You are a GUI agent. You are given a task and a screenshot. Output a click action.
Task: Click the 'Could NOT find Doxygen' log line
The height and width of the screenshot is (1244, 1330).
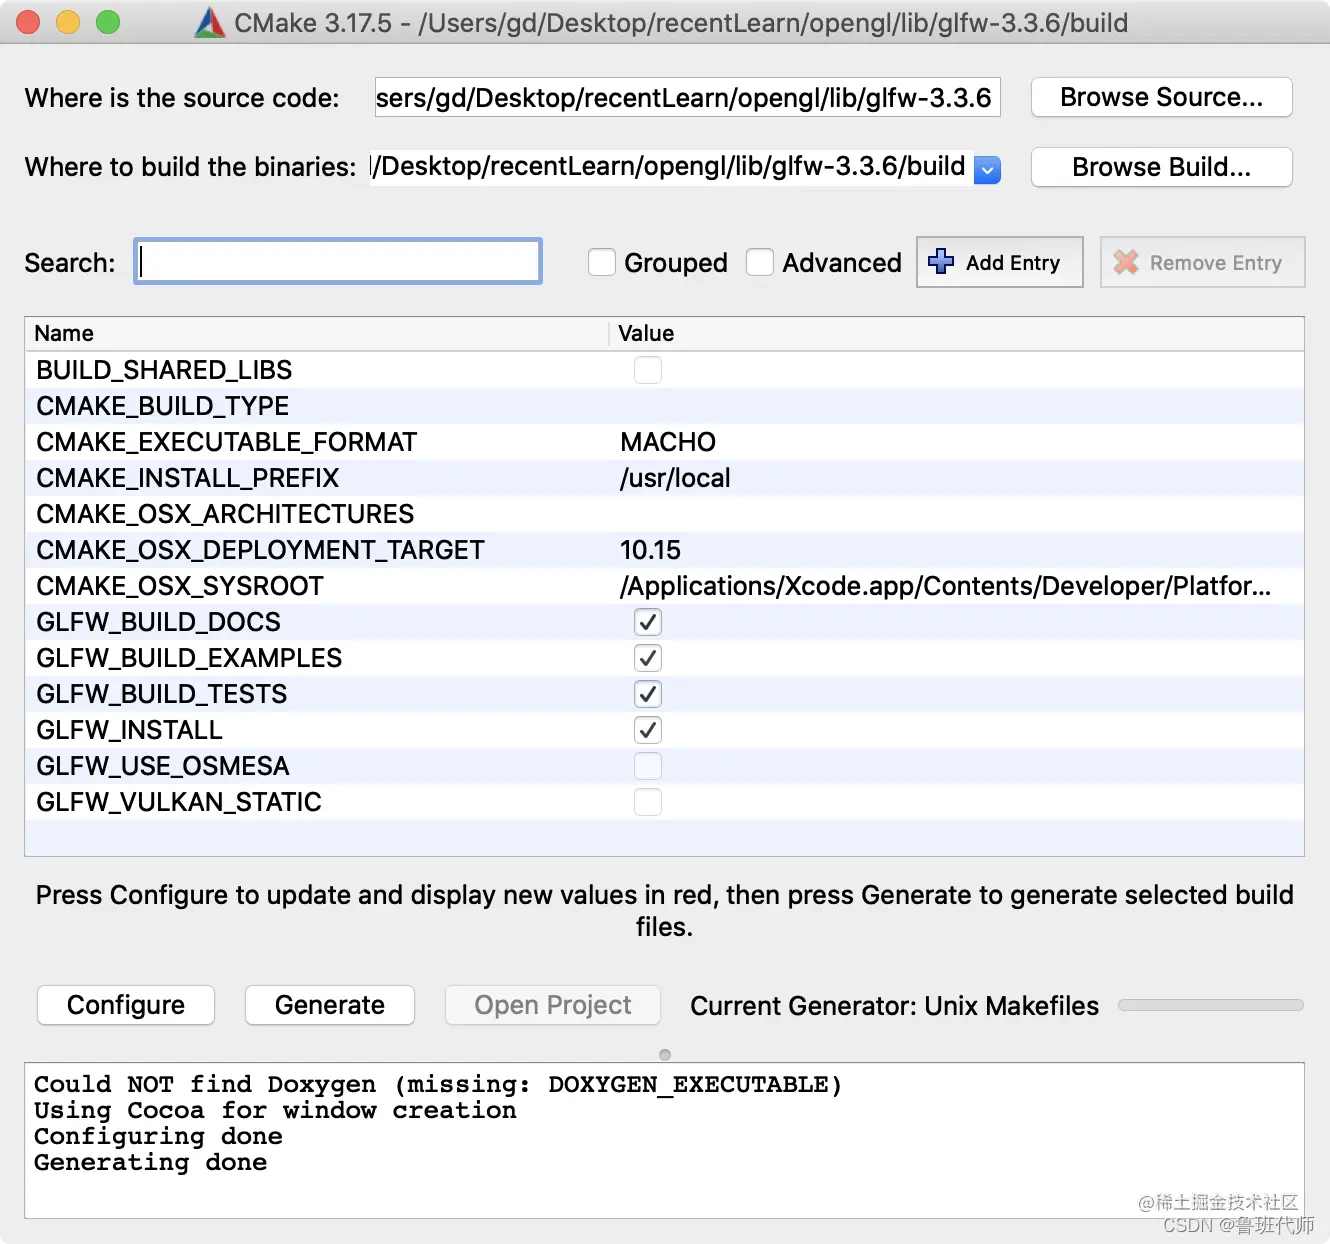(438, 1084)
